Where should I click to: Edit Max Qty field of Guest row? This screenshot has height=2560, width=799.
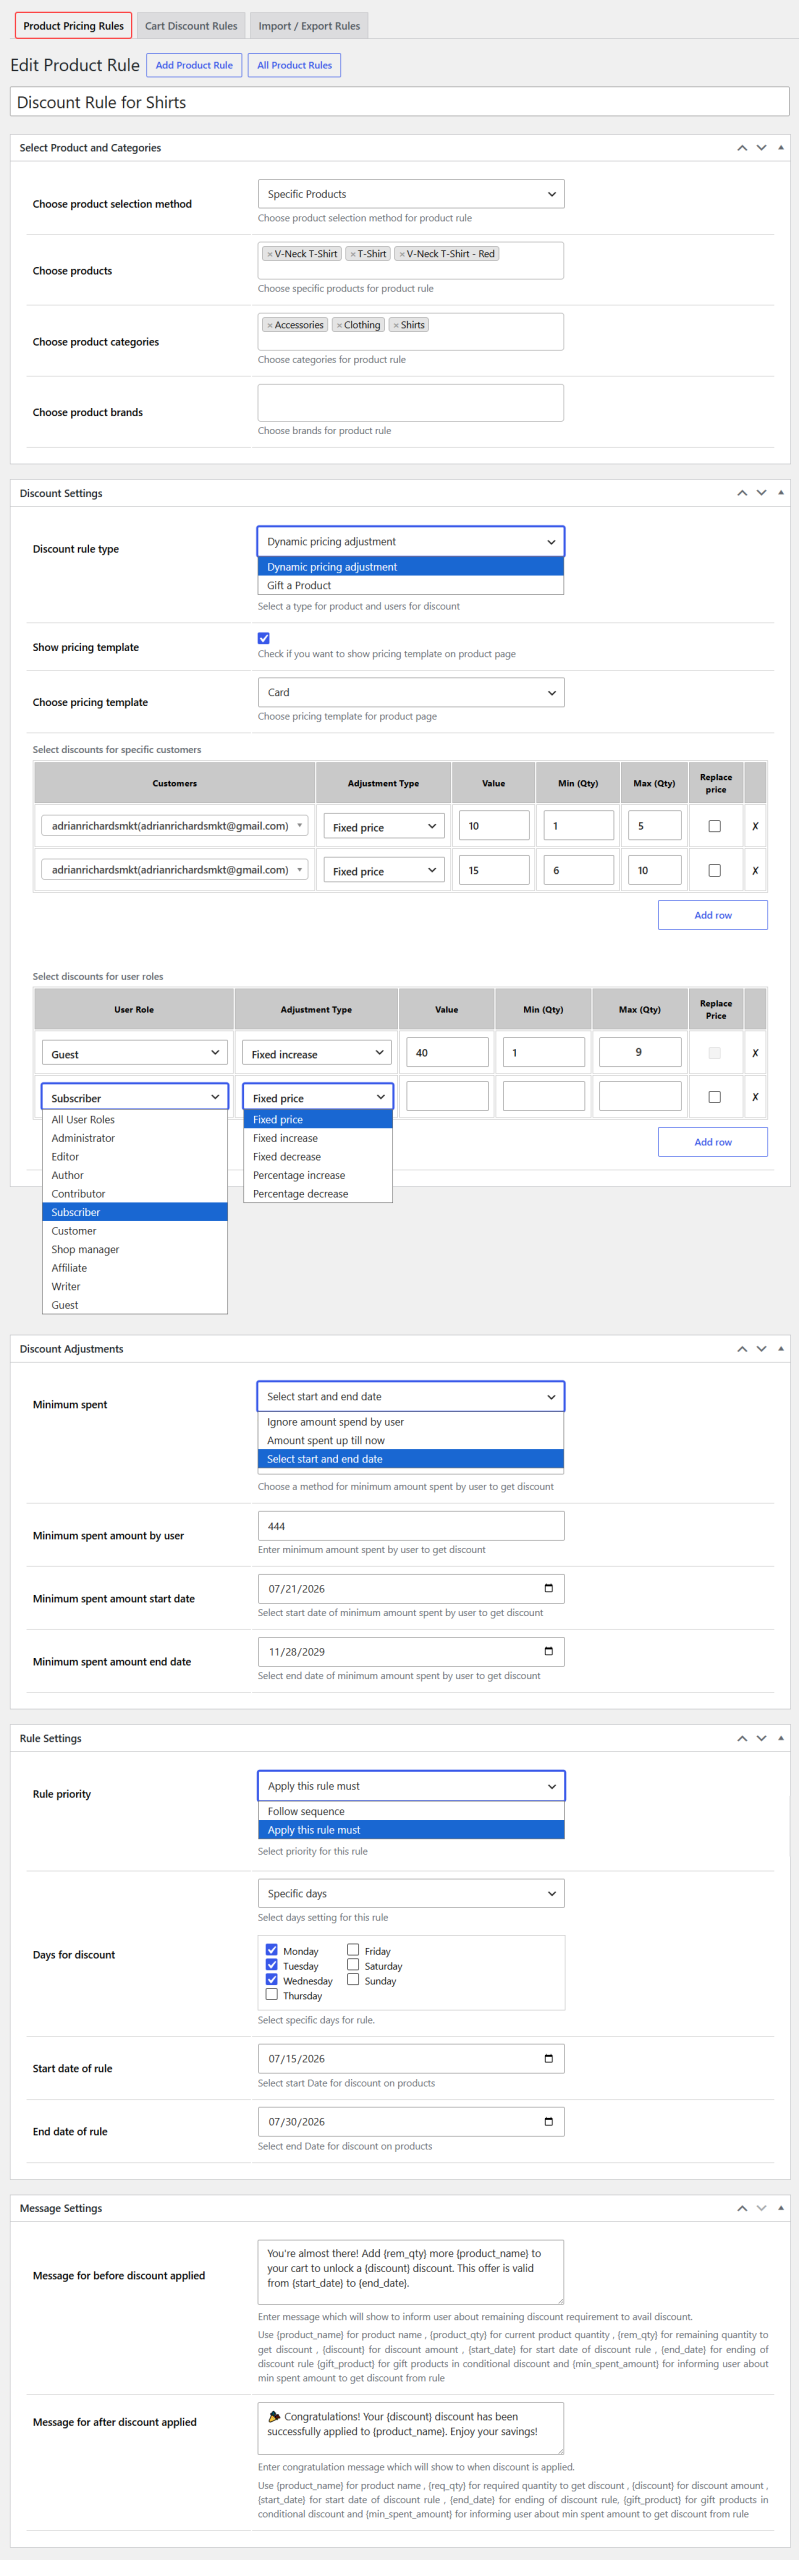point(640,1052)
